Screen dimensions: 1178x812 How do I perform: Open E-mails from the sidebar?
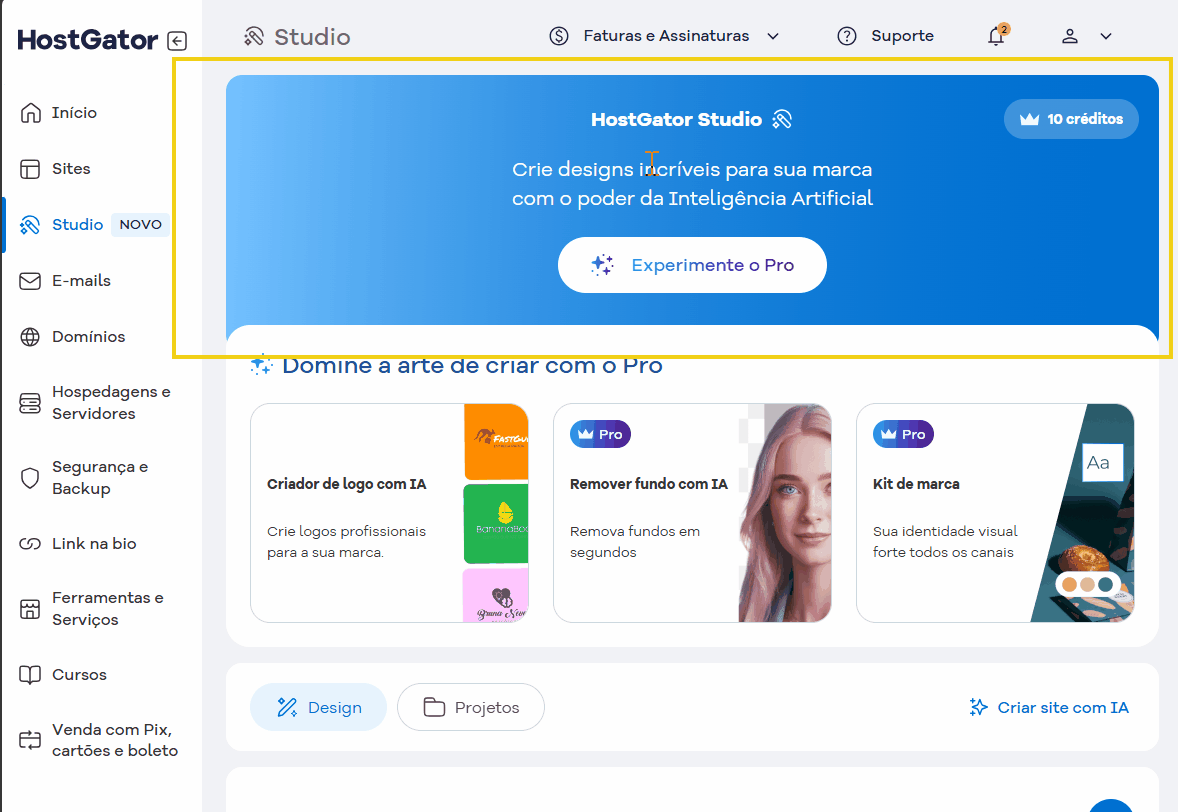[81, 281]
